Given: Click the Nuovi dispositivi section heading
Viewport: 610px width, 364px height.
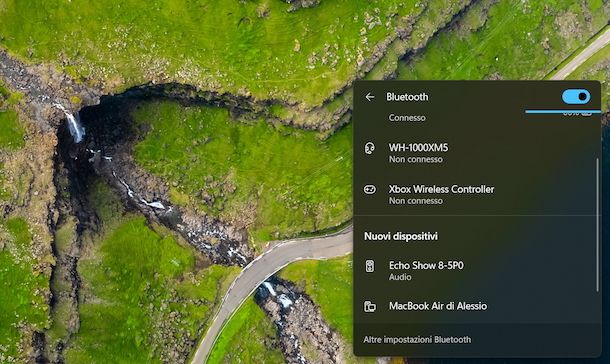Looking at the screenshot, I should pos(401,236).
